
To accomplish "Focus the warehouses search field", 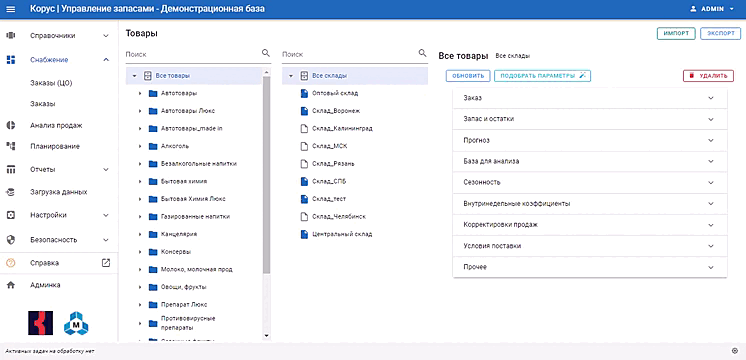I will point(349,55).
